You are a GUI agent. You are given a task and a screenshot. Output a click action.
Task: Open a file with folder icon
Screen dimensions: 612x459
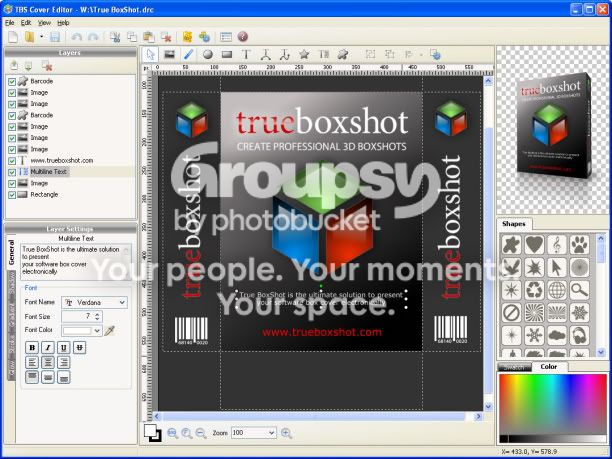[30, 37]
